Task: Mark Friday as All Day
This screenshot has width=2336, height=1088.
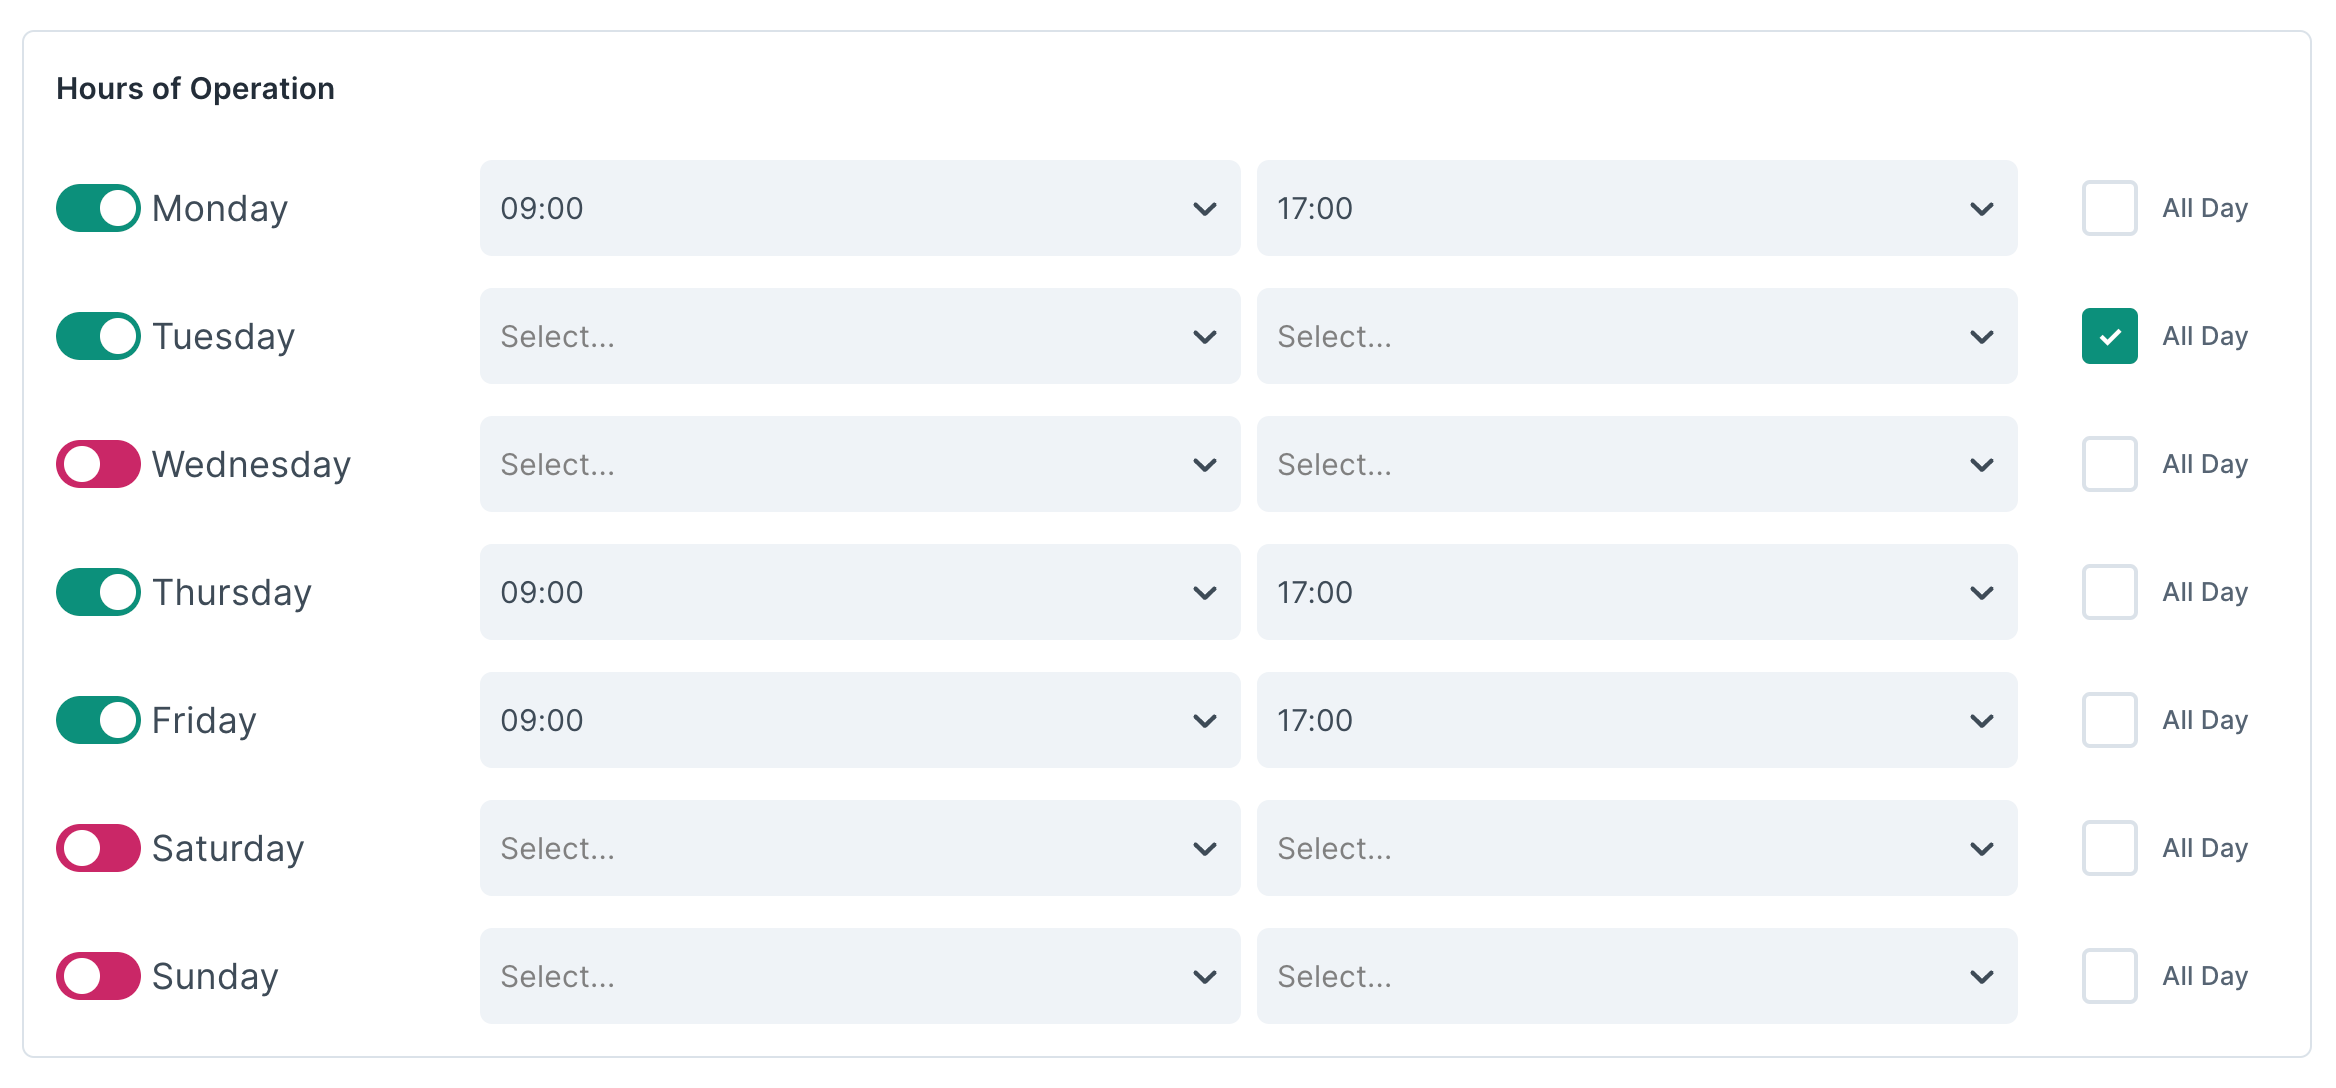Action: click(x=2109, y=720)
